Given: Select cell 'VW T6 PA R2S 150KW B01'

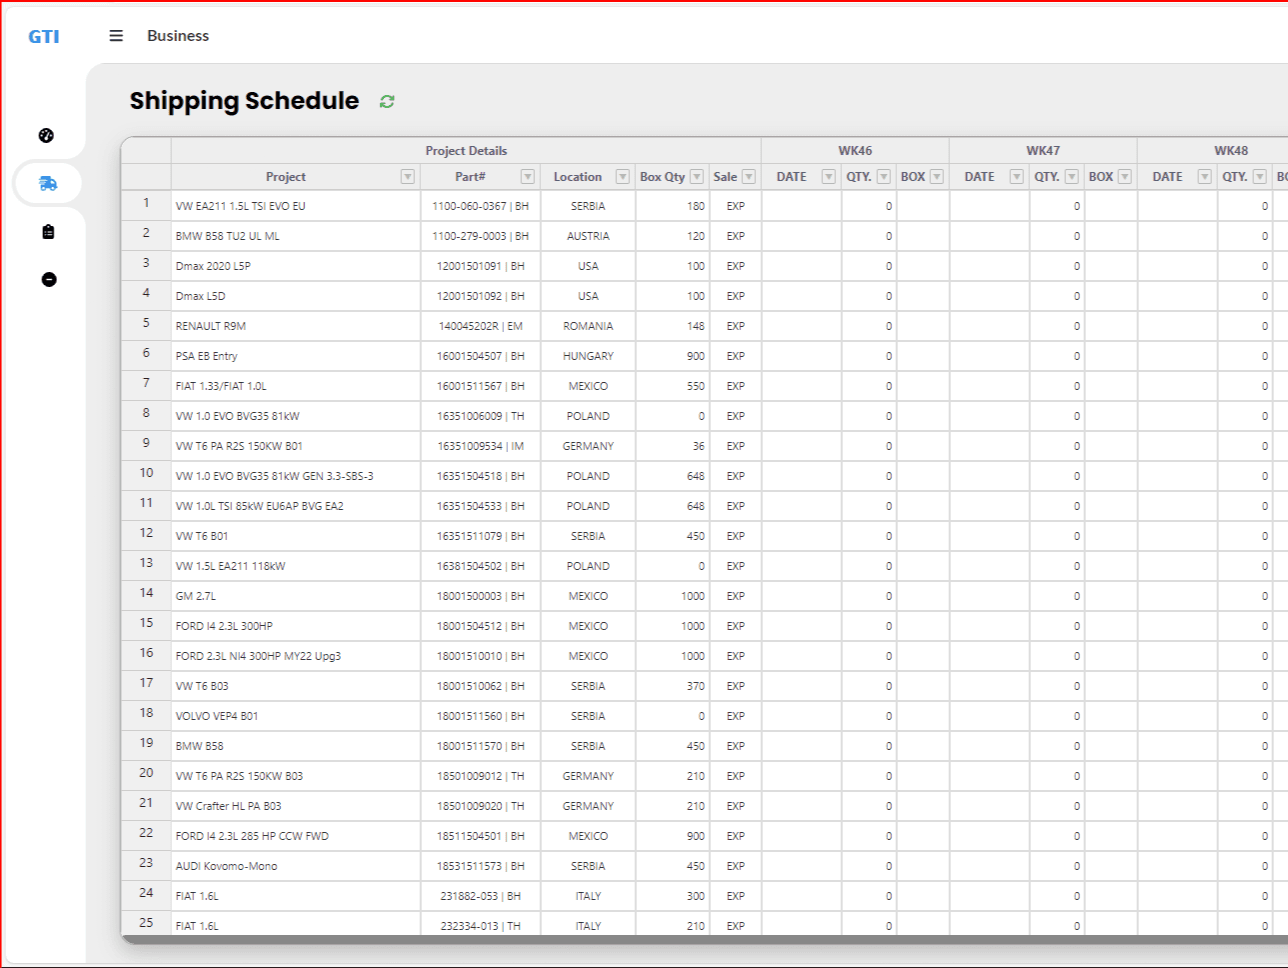Looking at the screenshot, I should coord(296,446).
